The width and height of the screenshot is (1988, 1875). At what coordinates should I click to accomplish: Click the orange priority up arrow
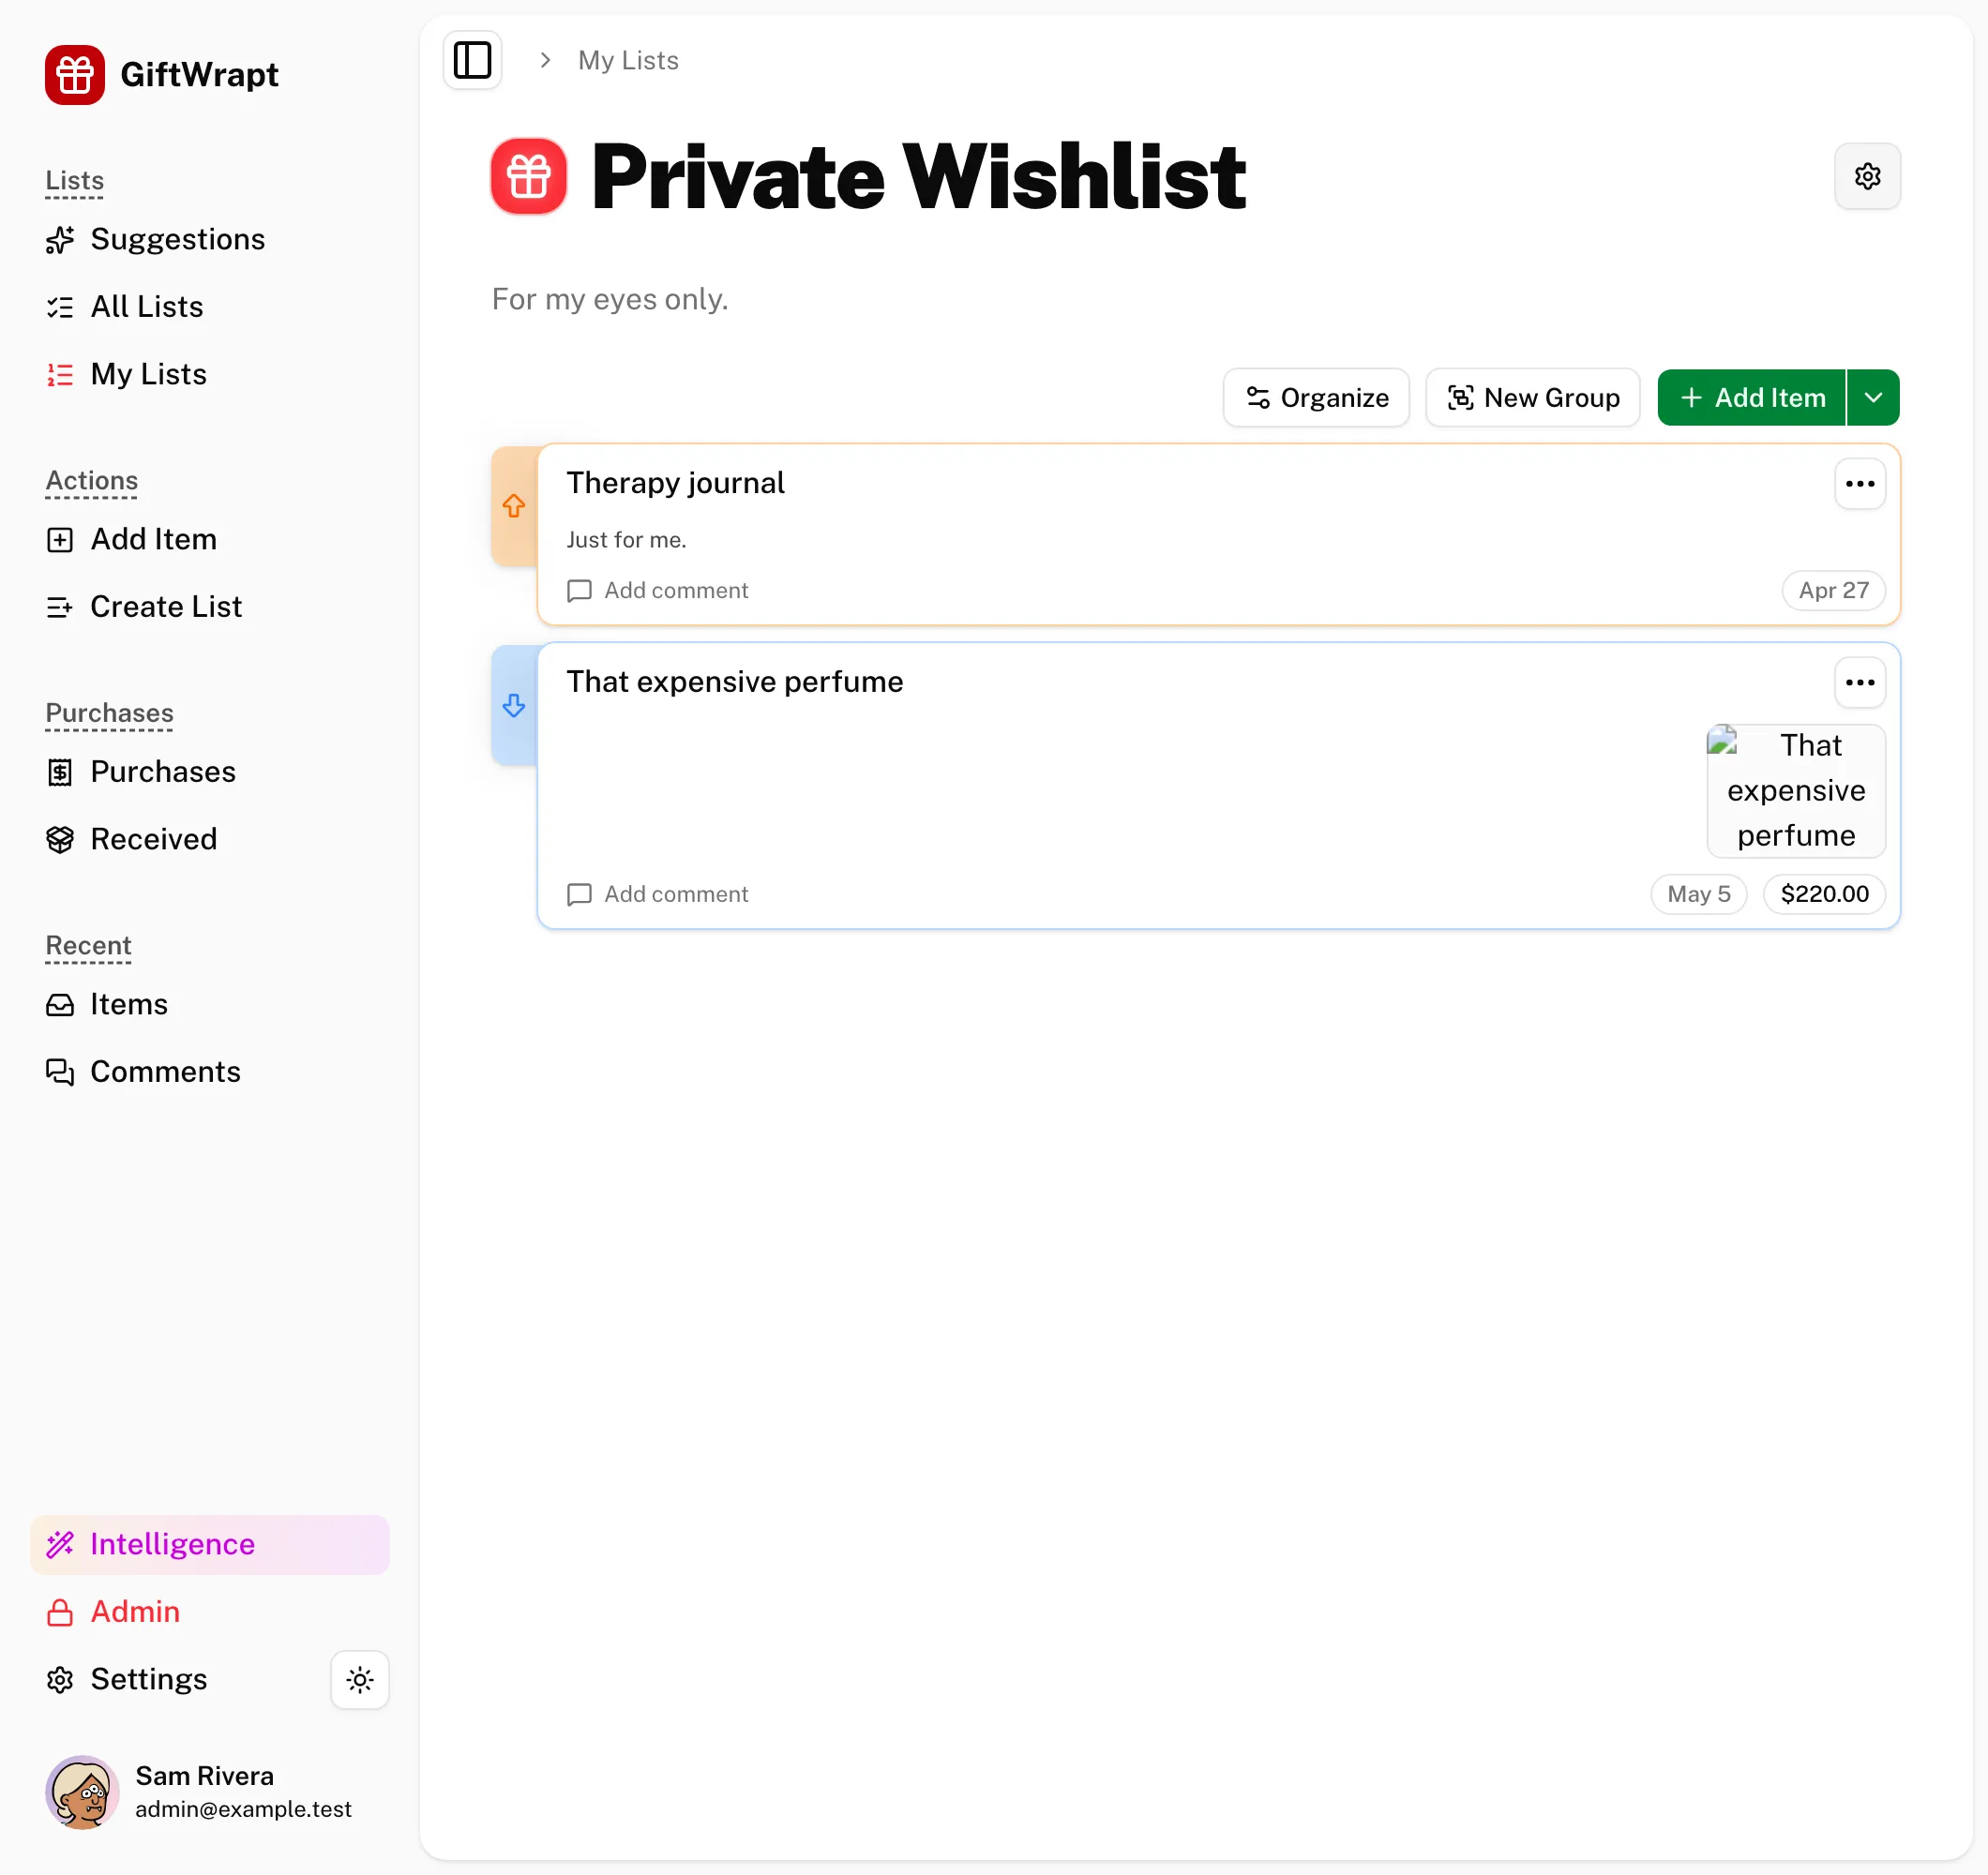click(514, 506)
